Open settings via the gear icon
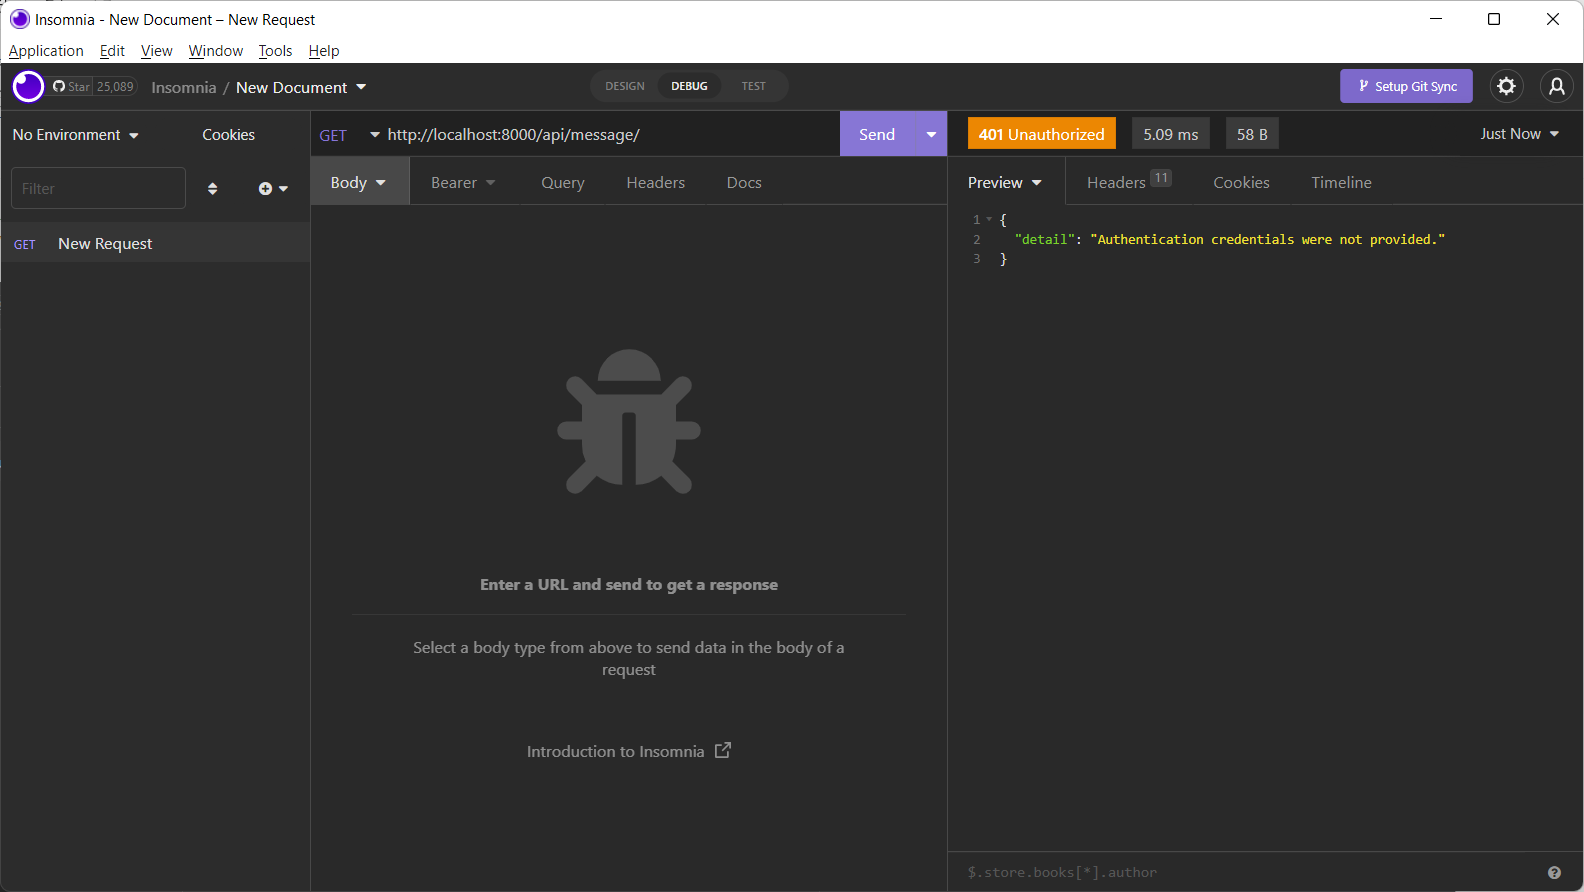Viewport: 1584px width, 892px height. click(1506, 86)
